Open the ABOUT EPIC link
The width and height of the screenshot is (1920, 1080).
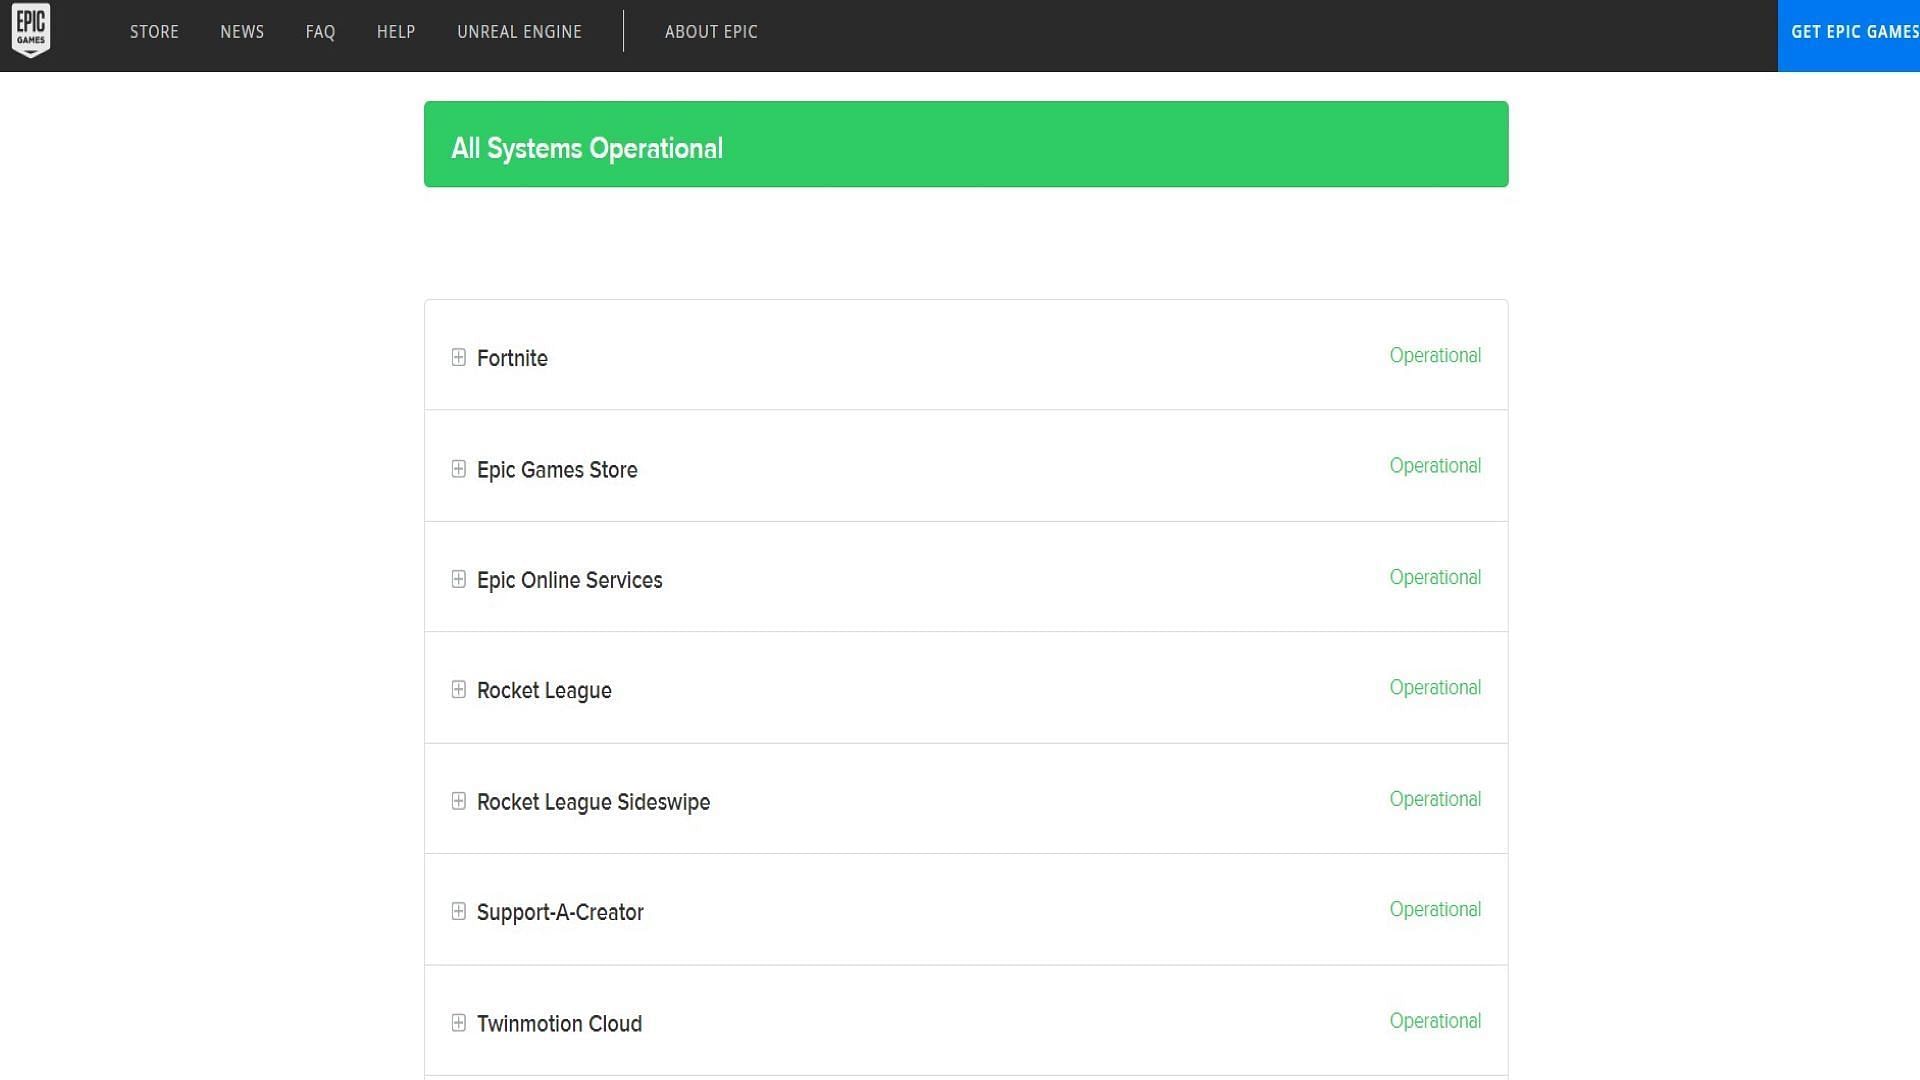click(x=711, y=32)
